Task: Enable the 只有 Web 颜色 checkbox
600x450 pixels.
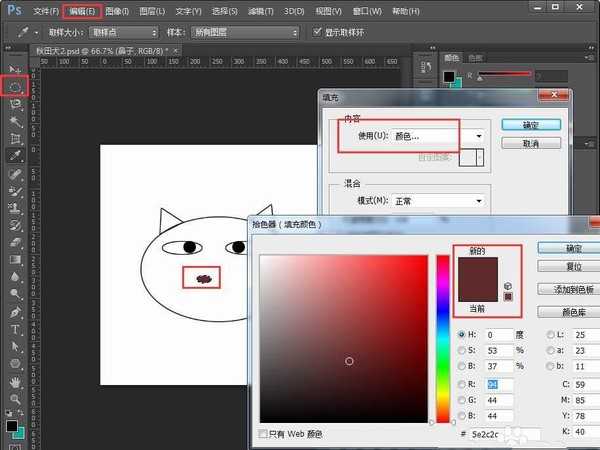Action: coord(264,433)
